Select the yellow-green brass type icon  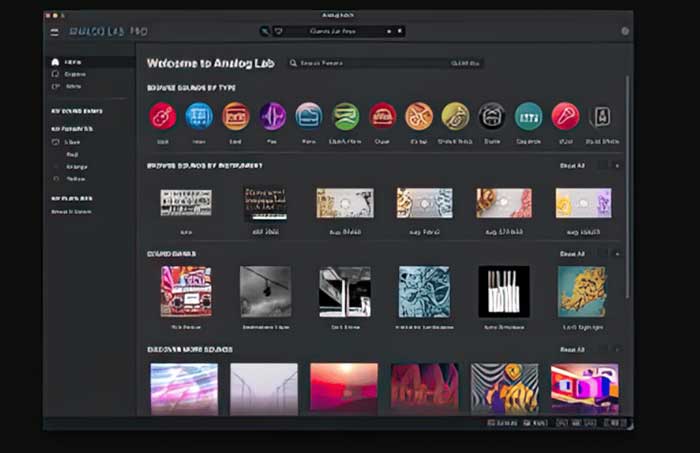[x=455, y=116]
